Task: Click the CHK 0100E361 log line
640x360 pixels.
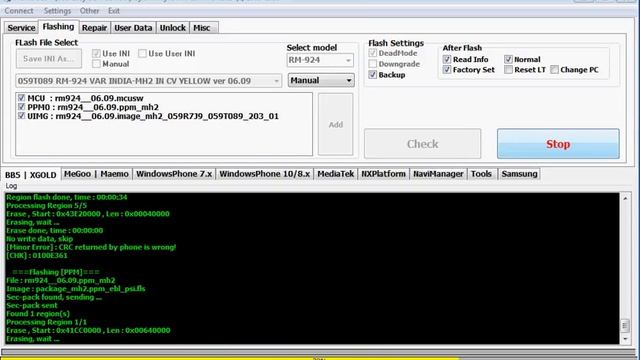Action: 37,256
